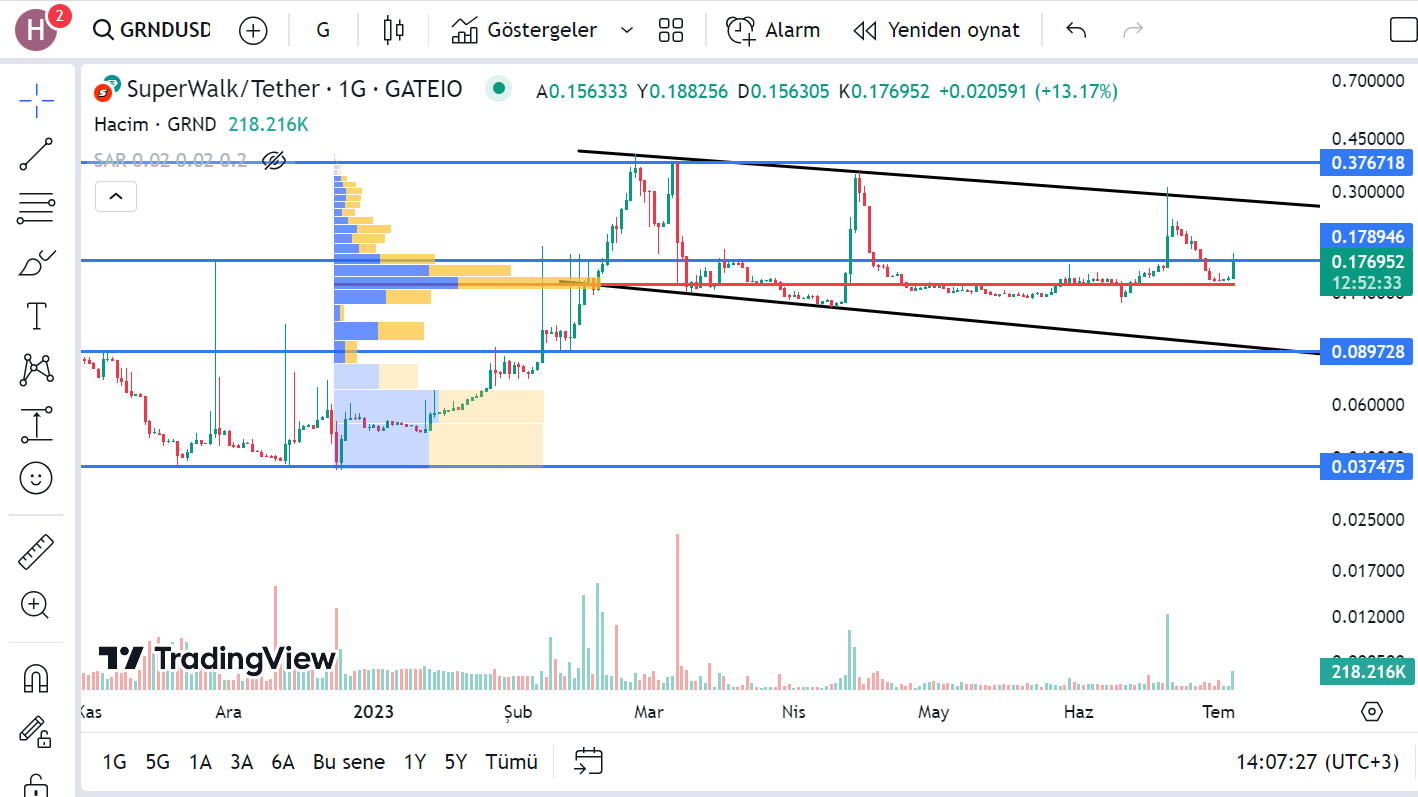
Task: Open timezone menu 14:07:27 (UTC+3)
Action: tap(1317, 762)
